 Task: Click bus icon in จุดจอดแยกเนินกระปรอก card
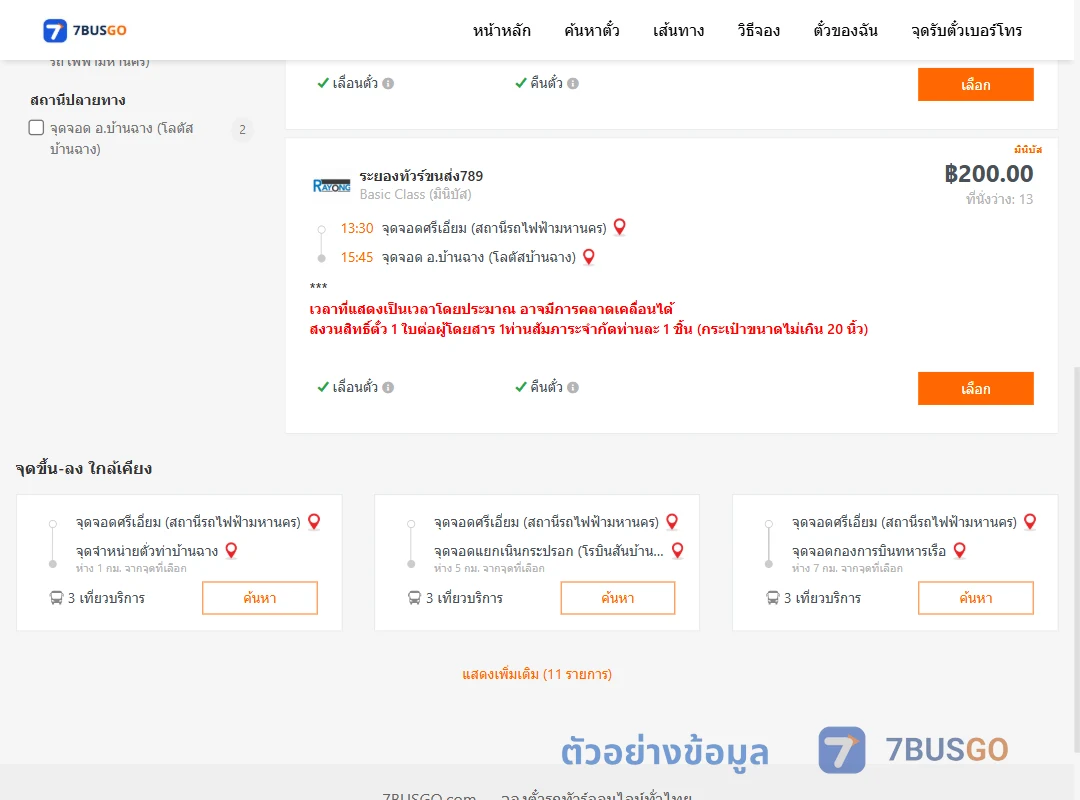[415, 597]
